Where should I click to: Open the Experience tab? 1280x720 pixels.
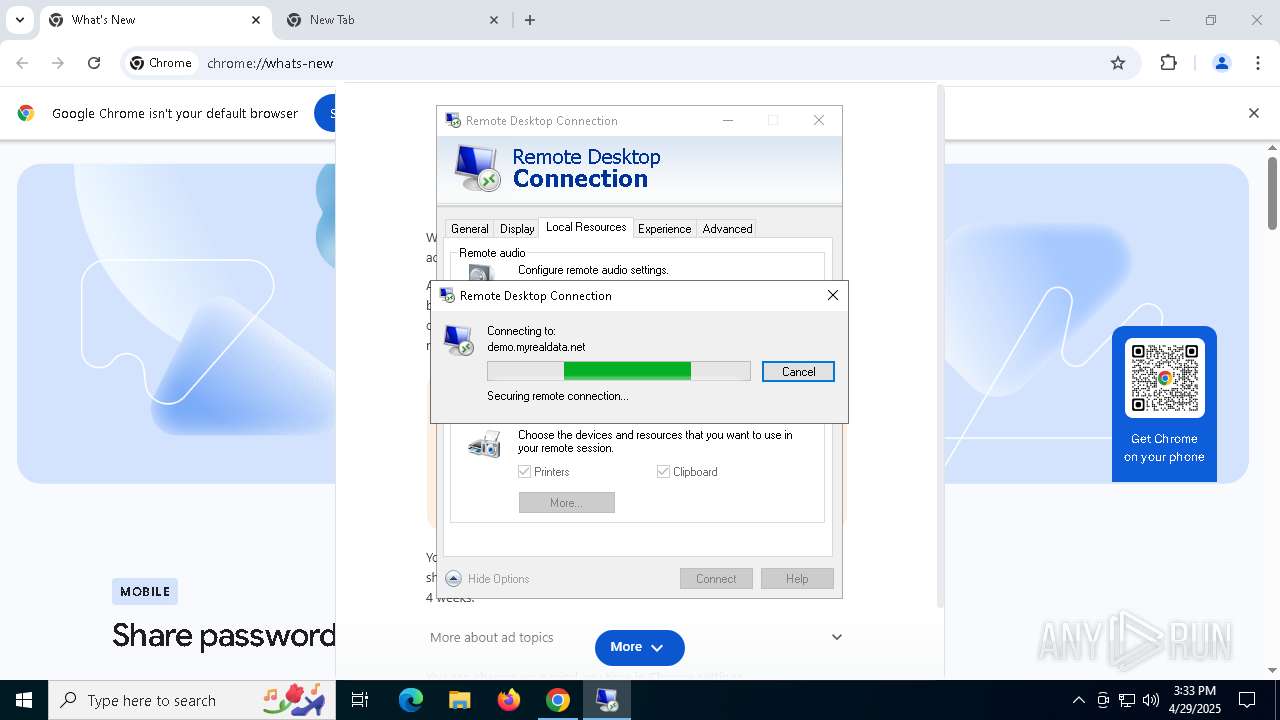pyautogui.click(x=664, y=229)
